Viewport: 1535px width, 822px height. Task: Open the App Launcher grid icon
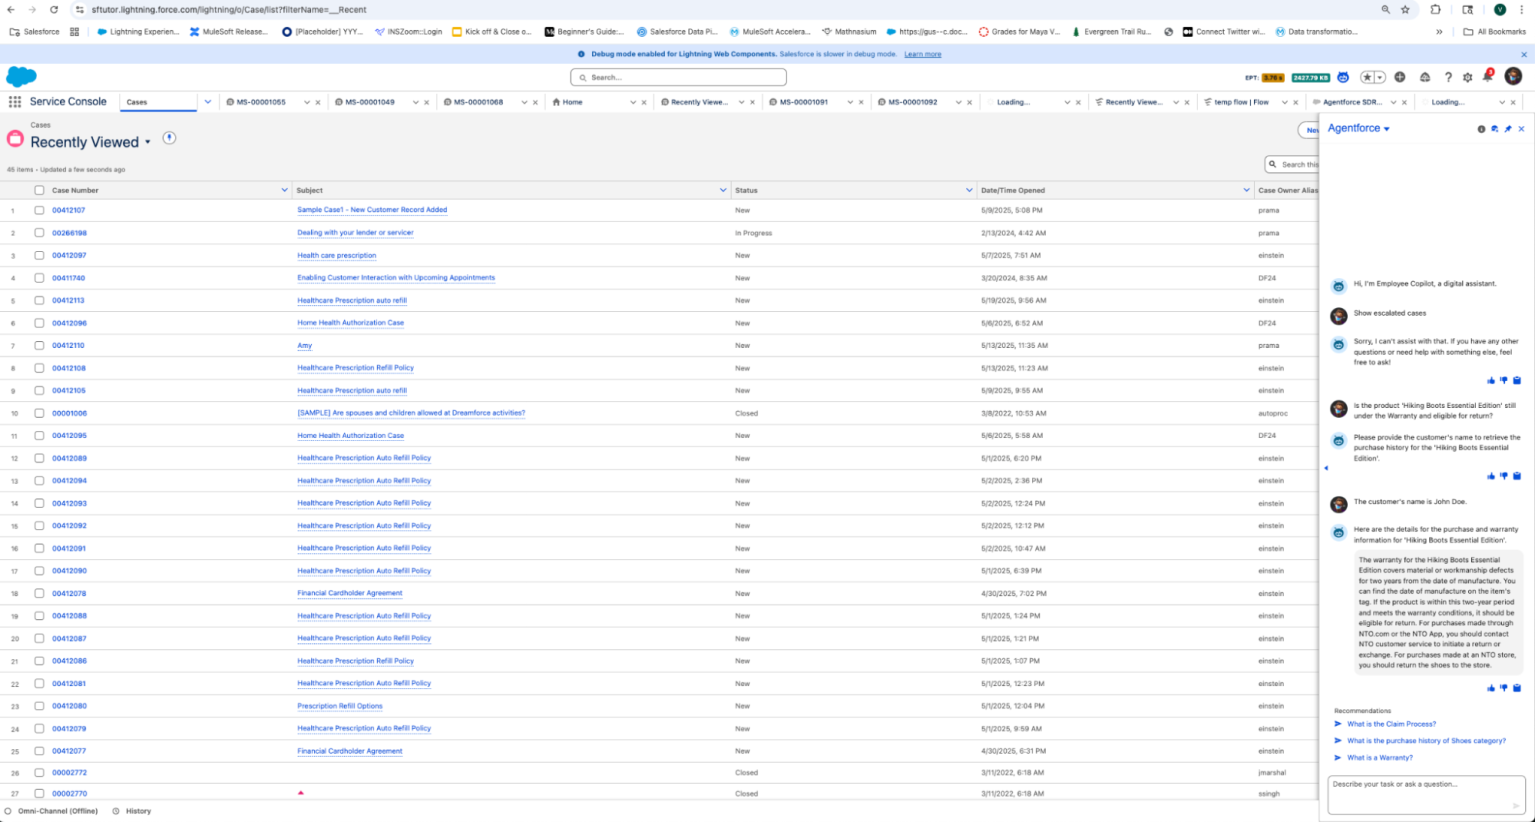15,102
